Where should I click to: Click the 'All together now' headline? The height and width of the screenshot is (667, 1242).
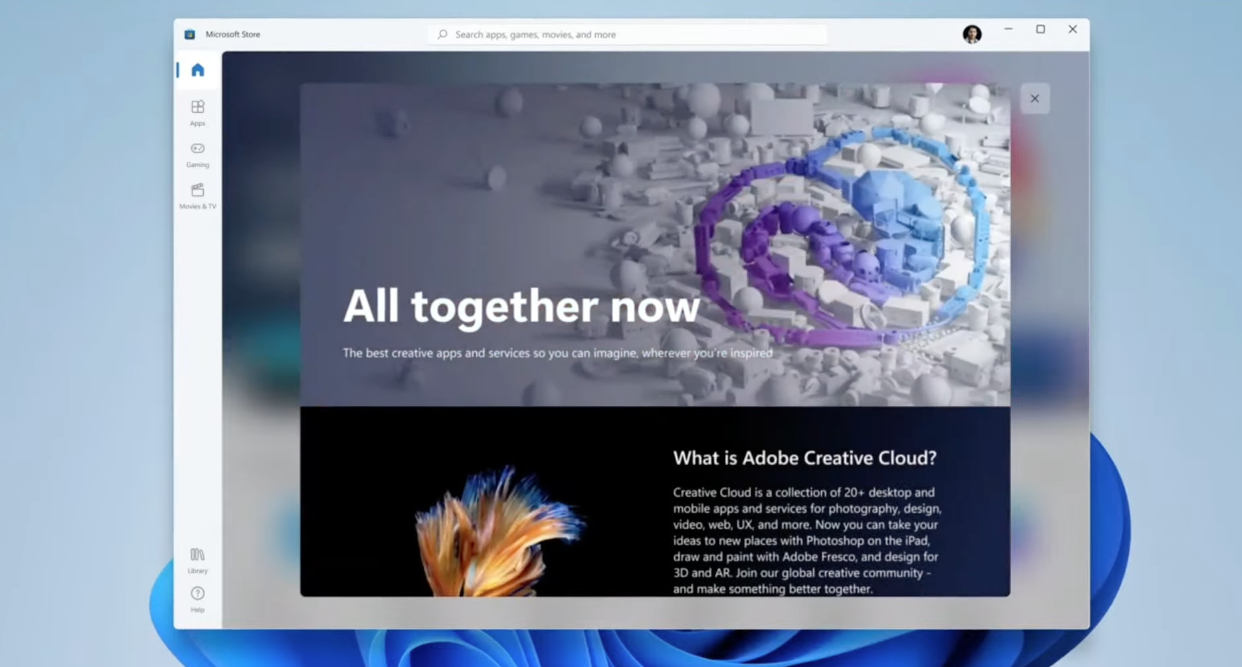[521, 306]
